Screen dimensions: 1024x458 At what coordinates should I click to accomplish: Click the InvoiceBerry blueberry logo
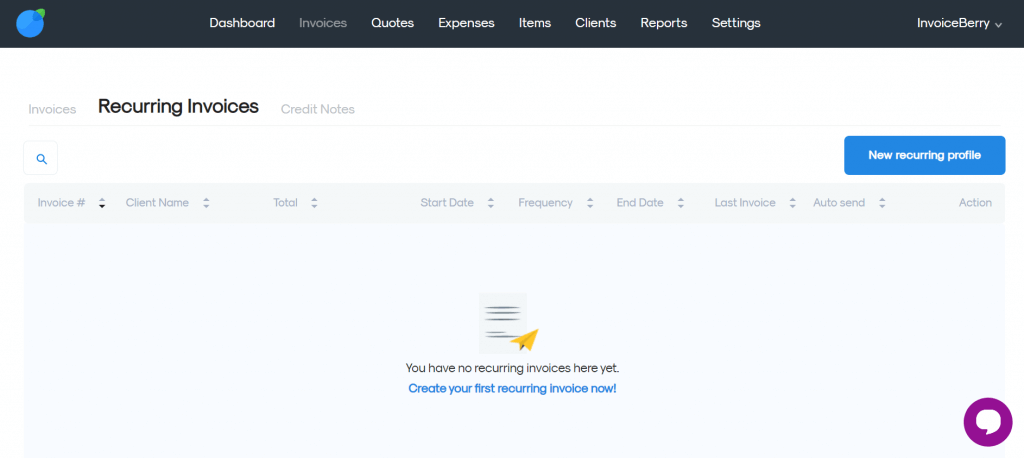pos(30,23)
